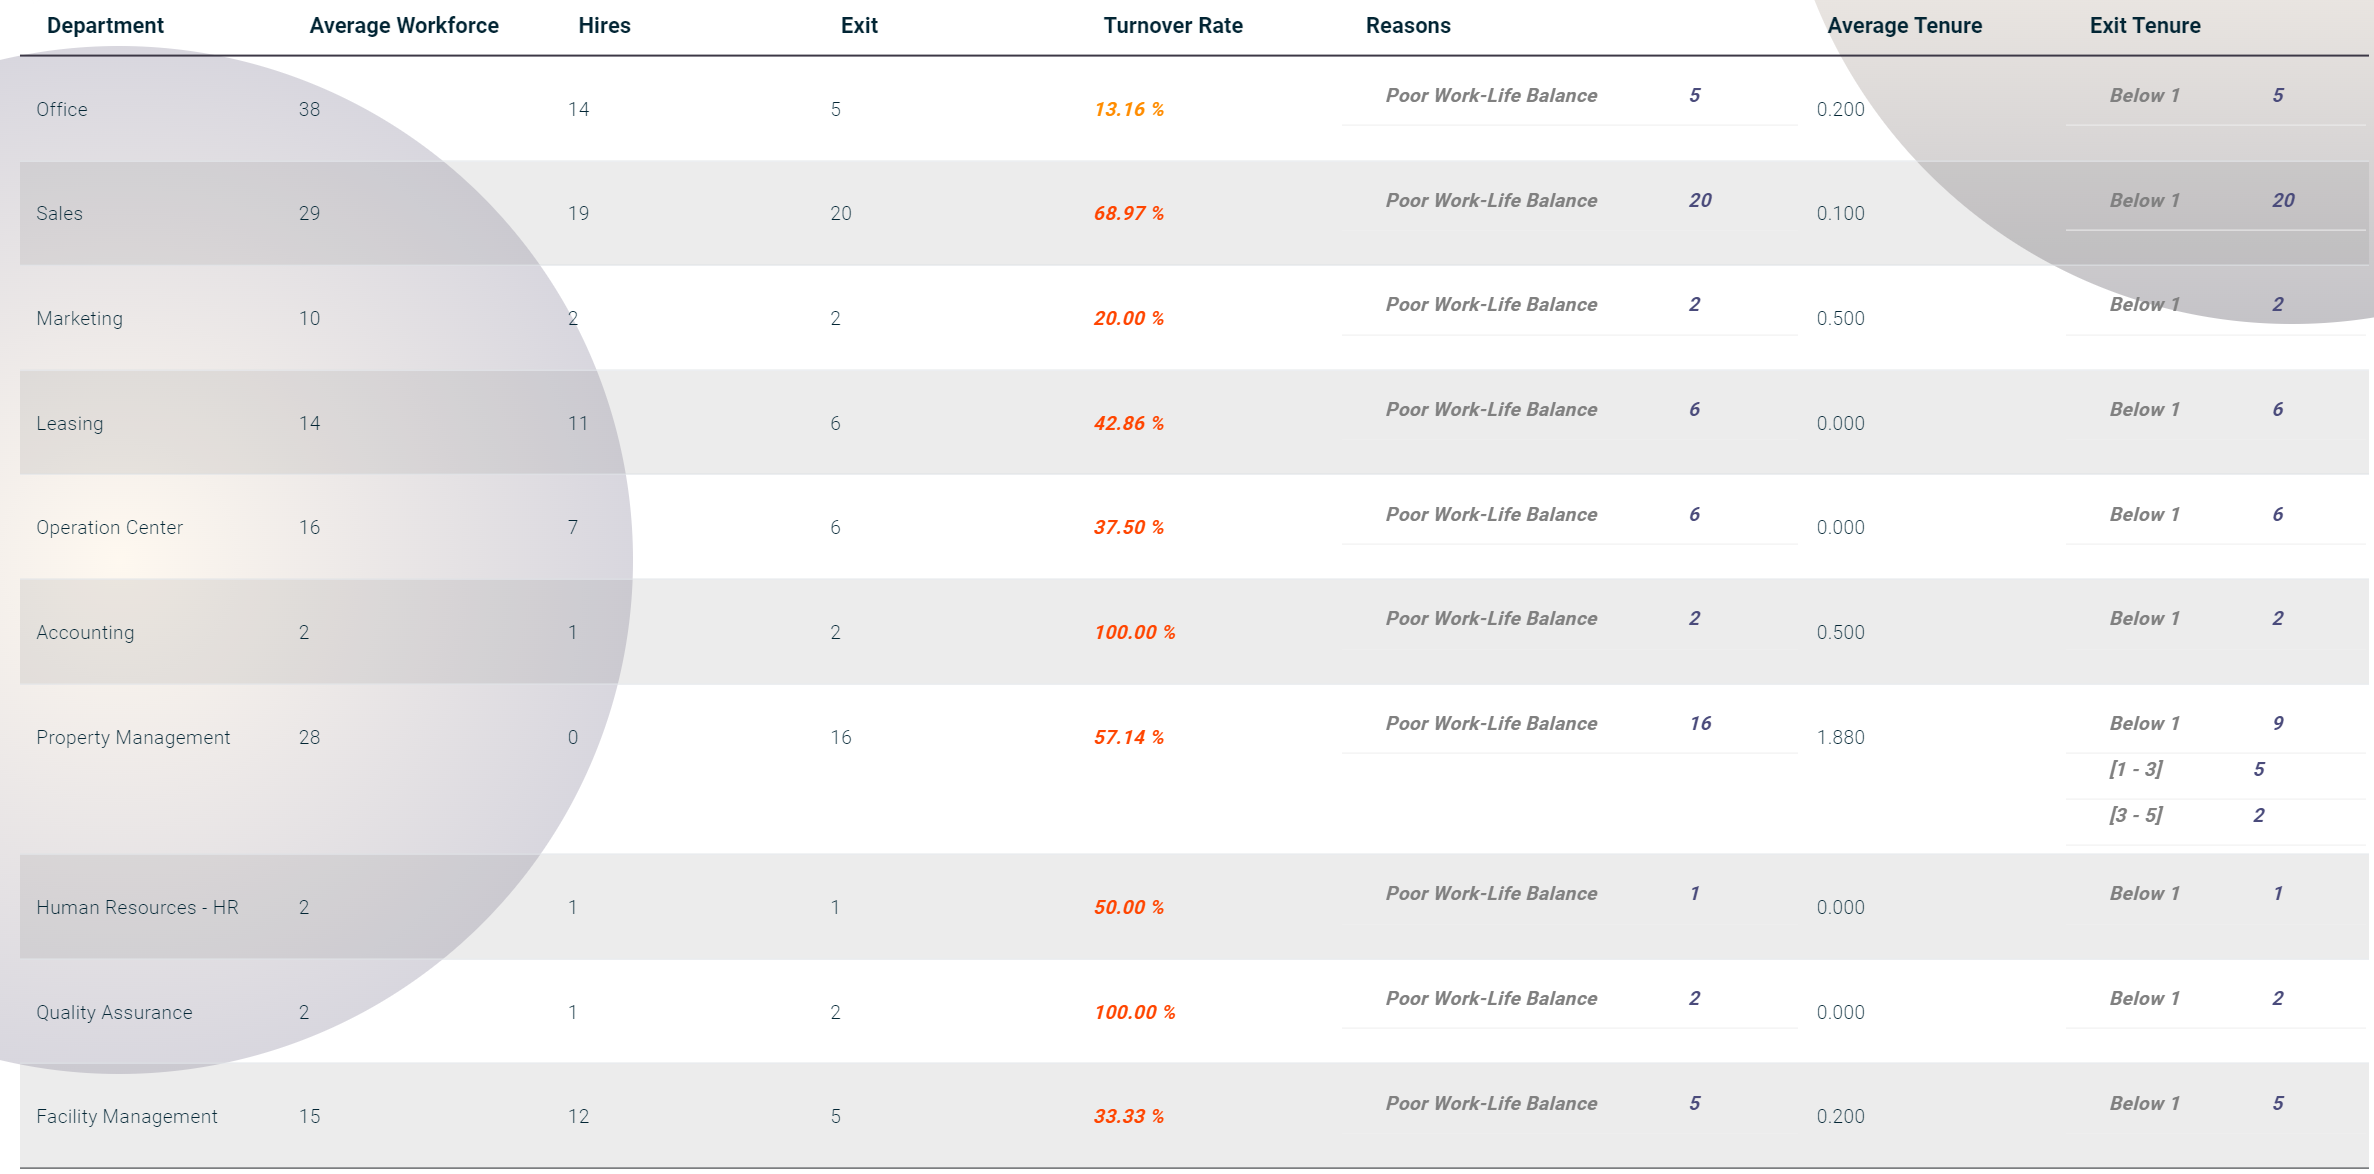Image resolution: width=2374 pixels, height=1174 pixels.
Task: Click Office hires value 14
Action: (578, 109)
